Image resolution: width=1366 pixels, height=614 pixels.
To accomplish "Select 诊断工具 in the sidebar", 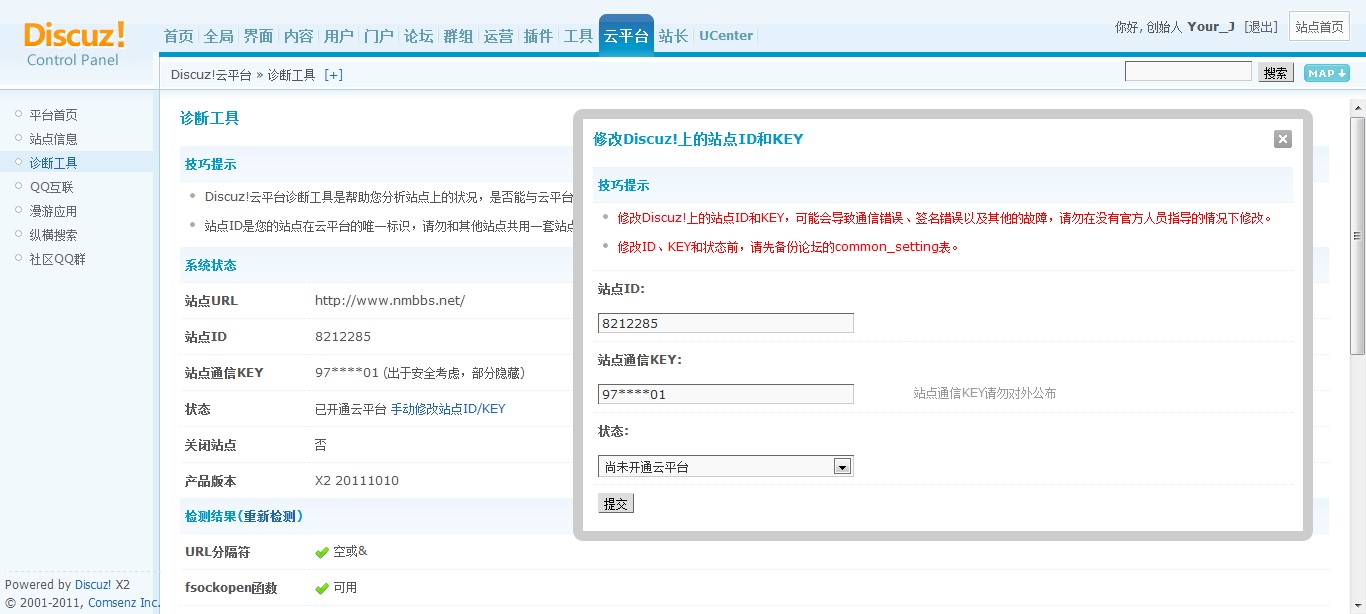I will pos(53,163).
